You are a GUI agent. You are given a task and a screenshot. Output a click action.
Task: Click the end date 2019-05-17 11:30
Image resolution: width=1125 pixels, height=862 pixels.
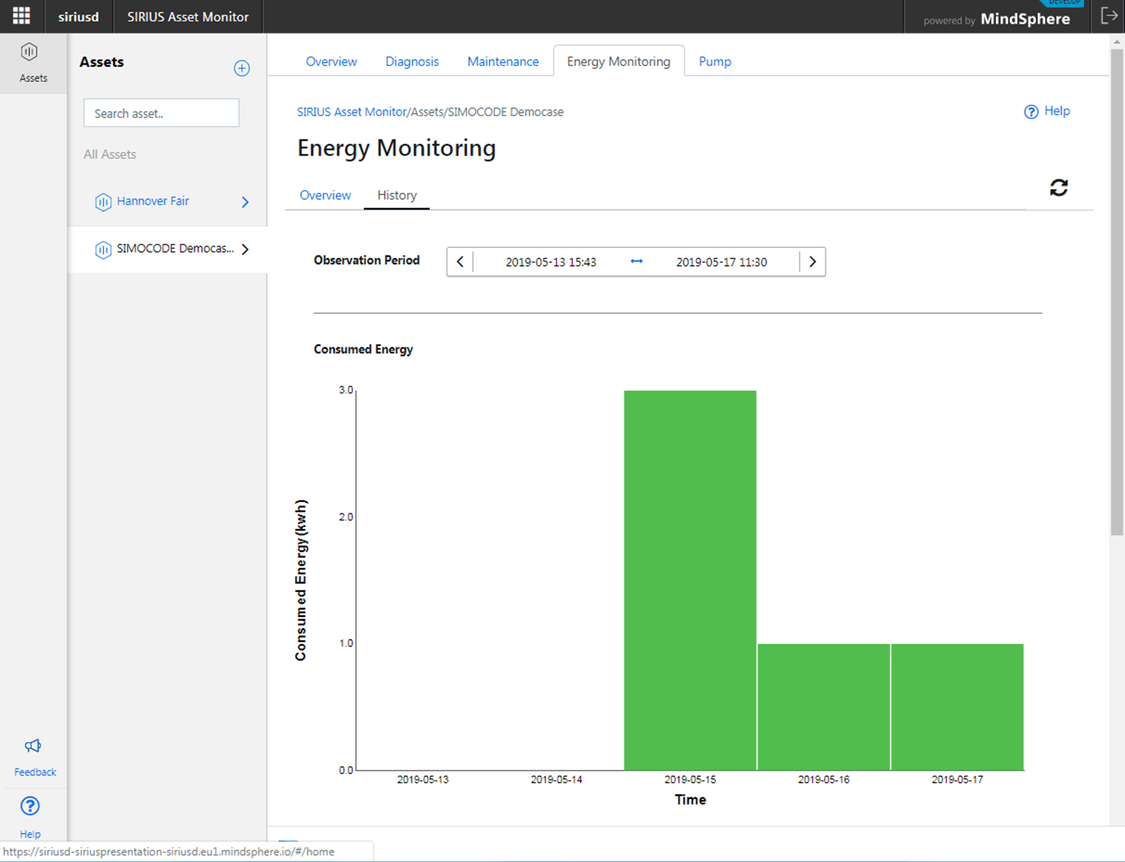[721, 262]
